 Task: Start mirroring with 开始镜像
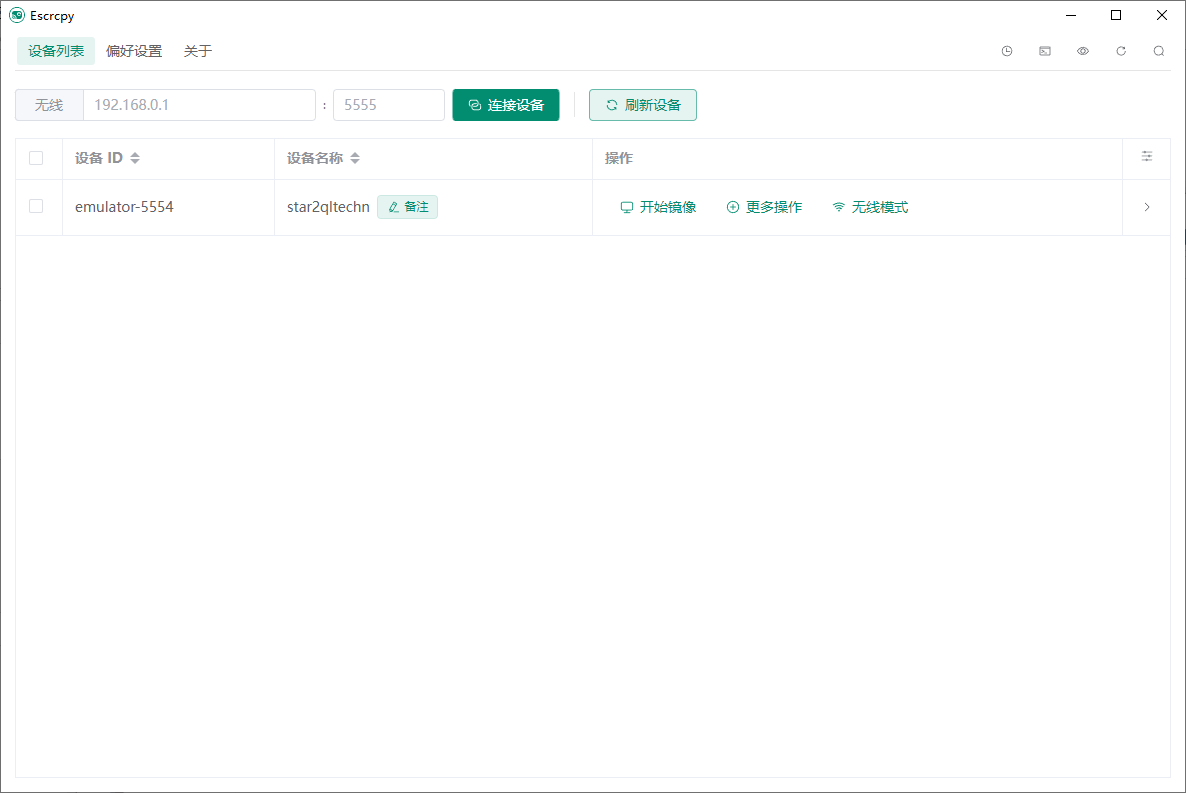click(658, 208)
